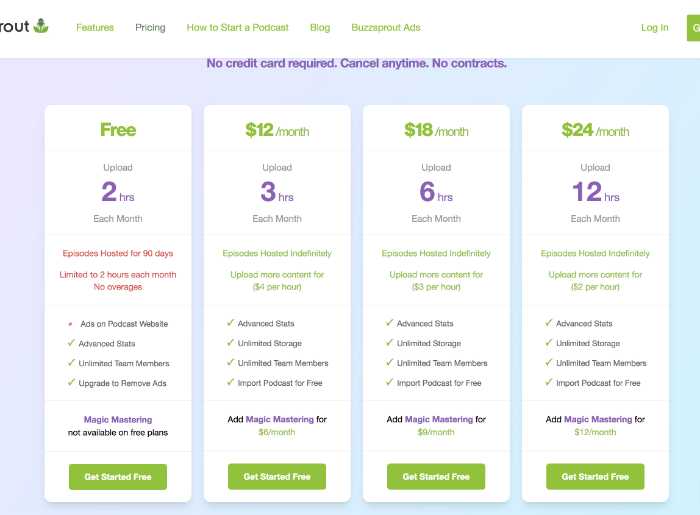The image size is (700, 515).
Task: Visit the Blog navigation link
Action: tap(320, 28)
